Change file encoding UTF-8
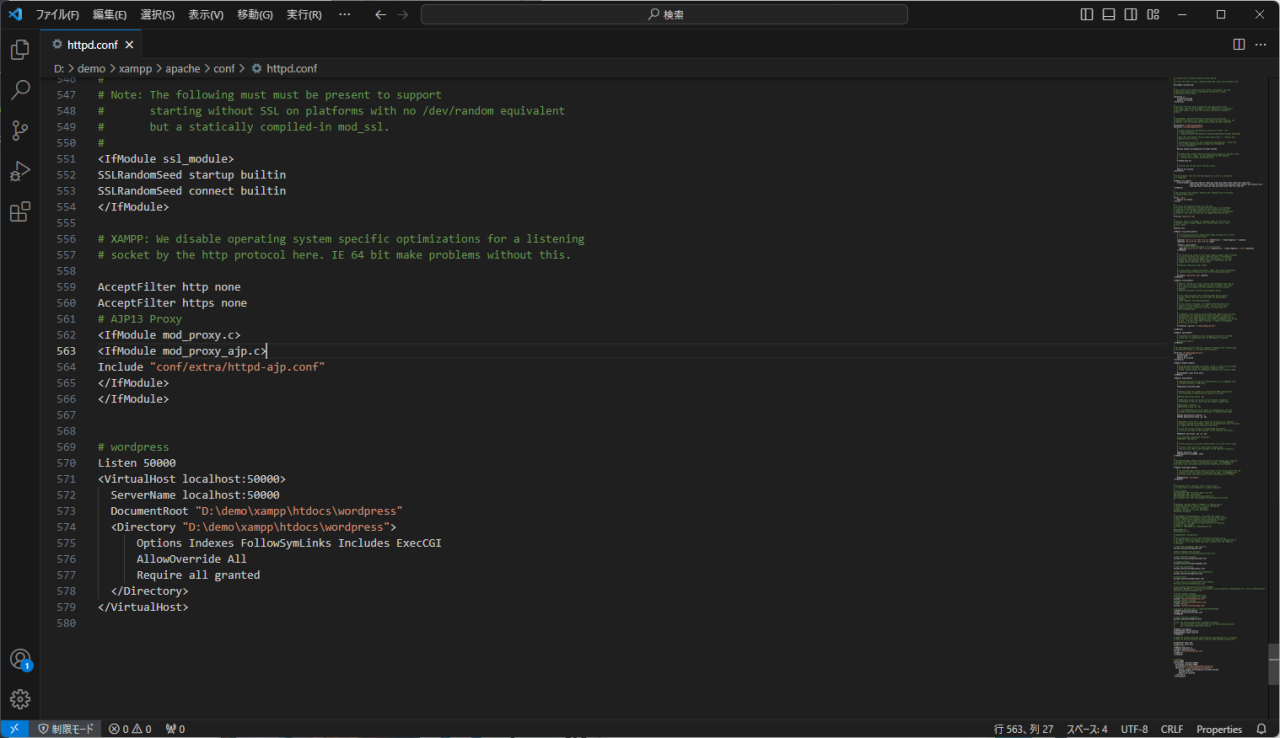The height and width of the screenshot is (738, 1280). pyautogui.click(x=1135, y=729)
